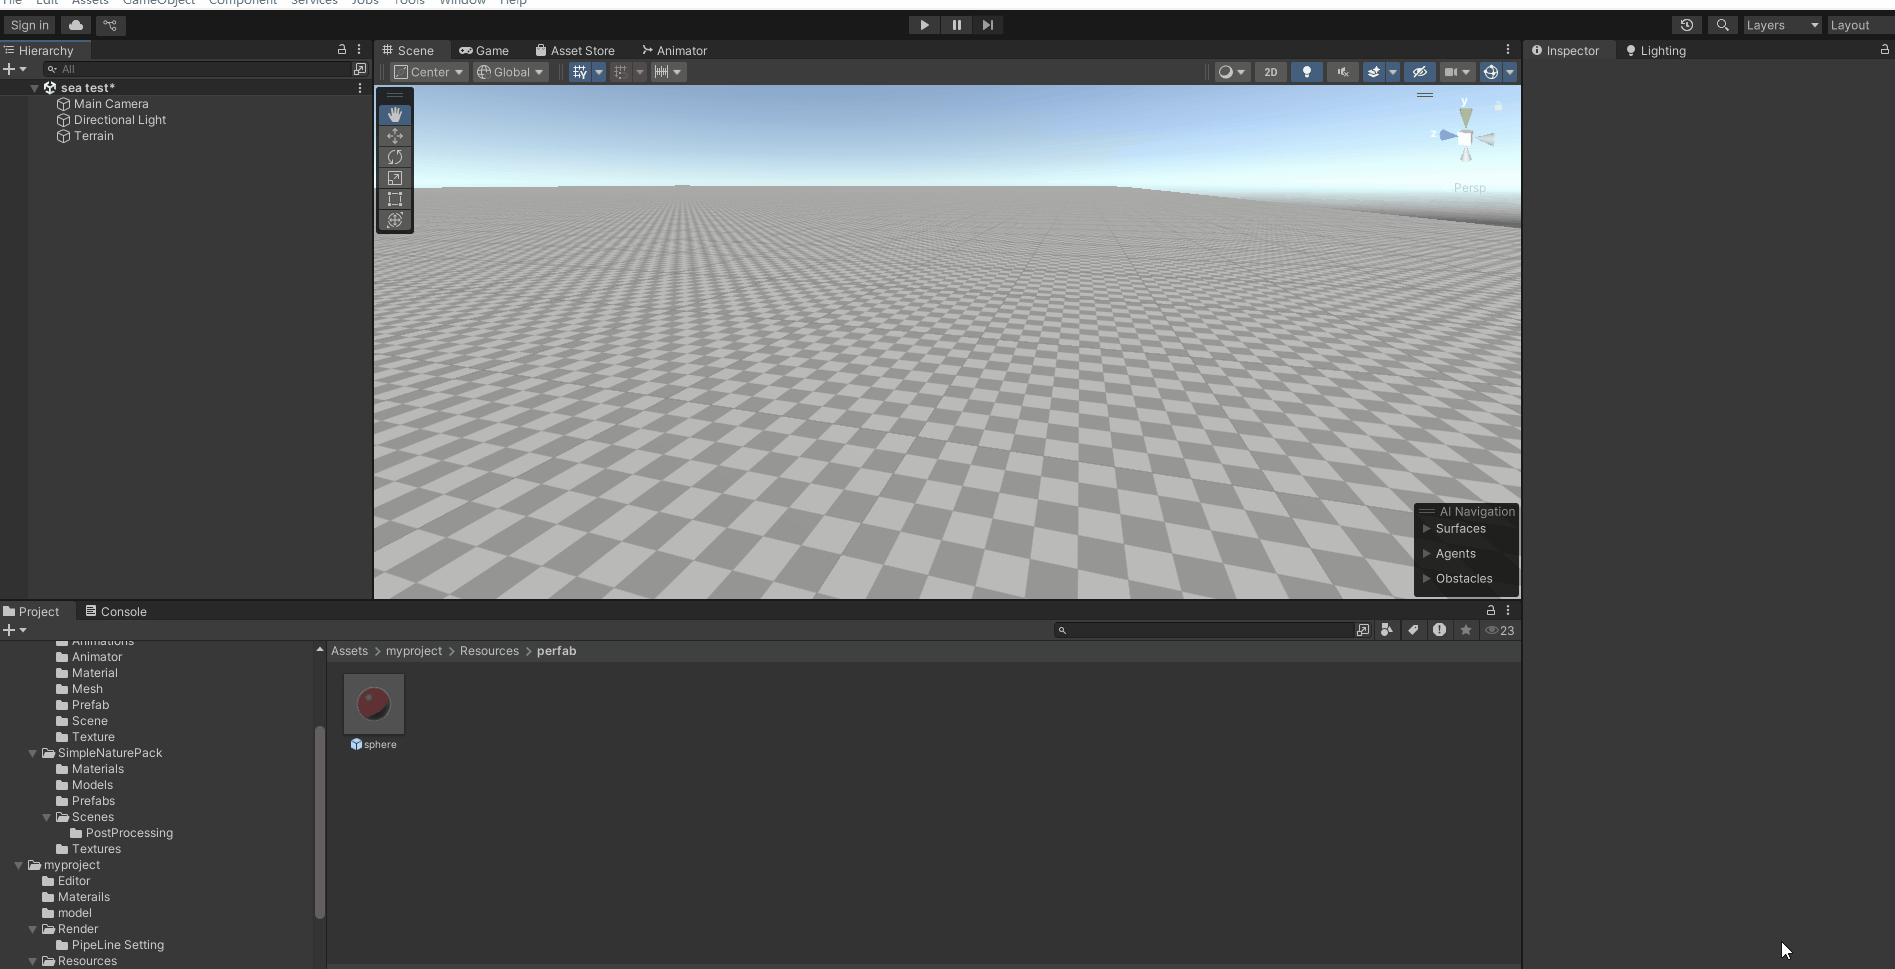Open the grid visibility dropdown arrow

point(599,72)
